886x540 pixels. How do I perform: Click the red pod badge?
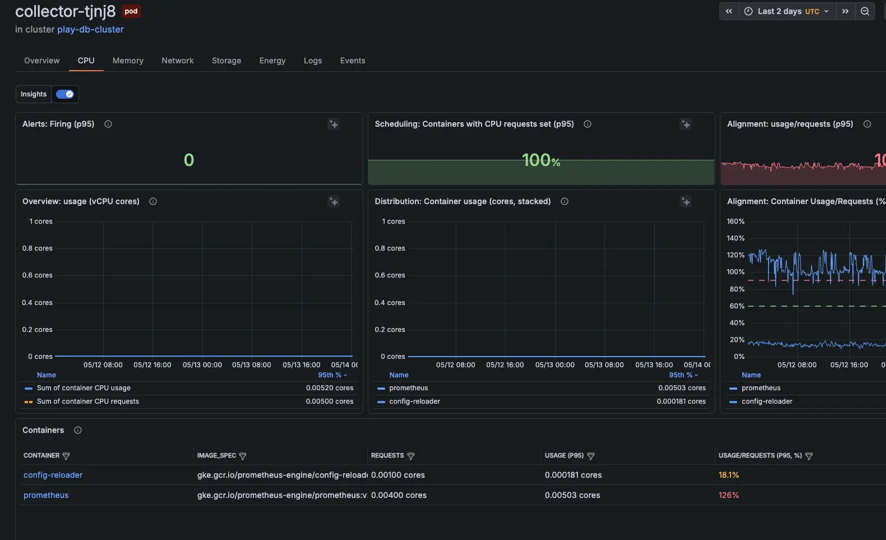(131, 11)
